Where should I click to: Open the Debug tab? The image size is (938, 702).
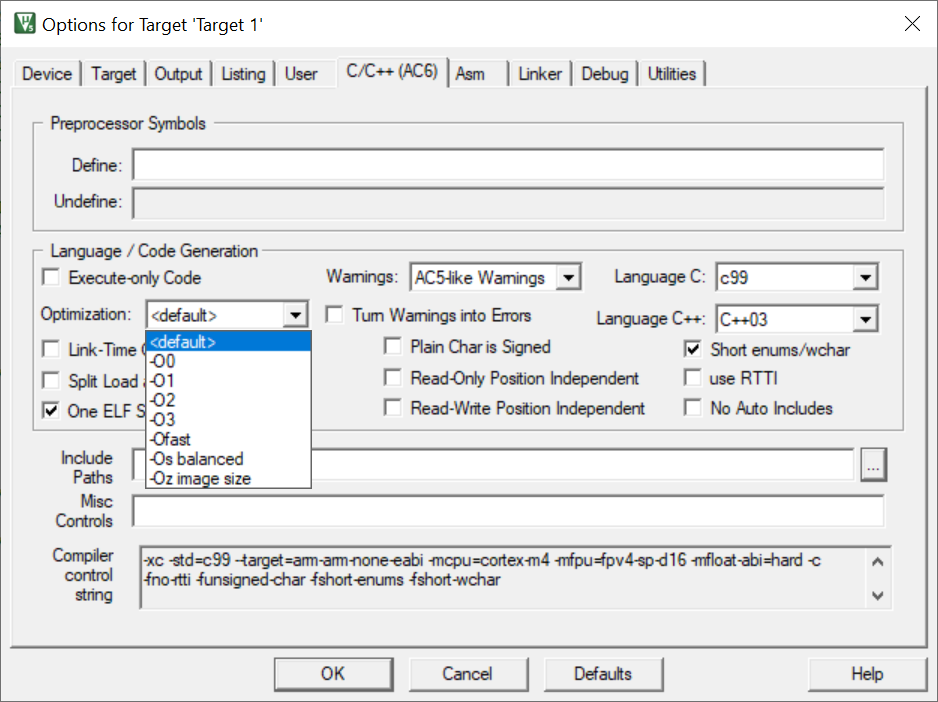[605, 74]
